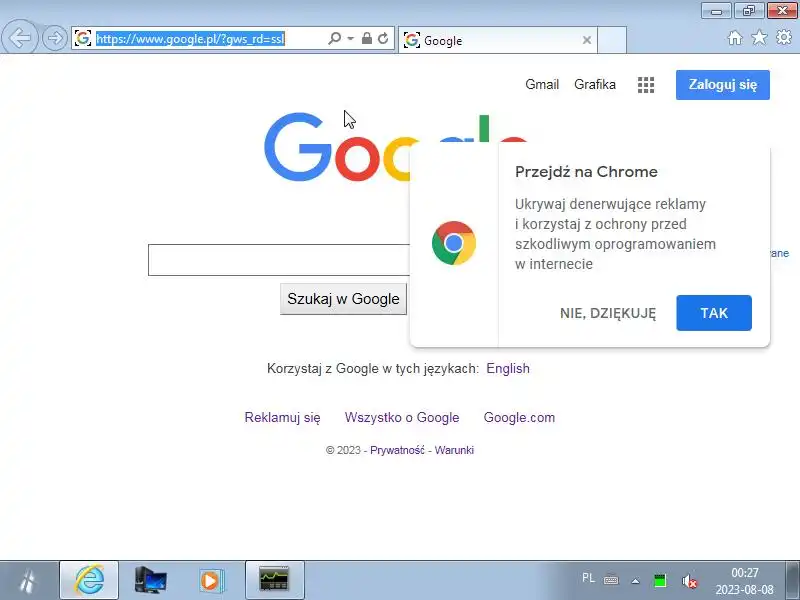The height and width of the screenshot is (600, 800).
Task: Open Favorites star icon
Action: pyautogui.click(x=759, y=37)
